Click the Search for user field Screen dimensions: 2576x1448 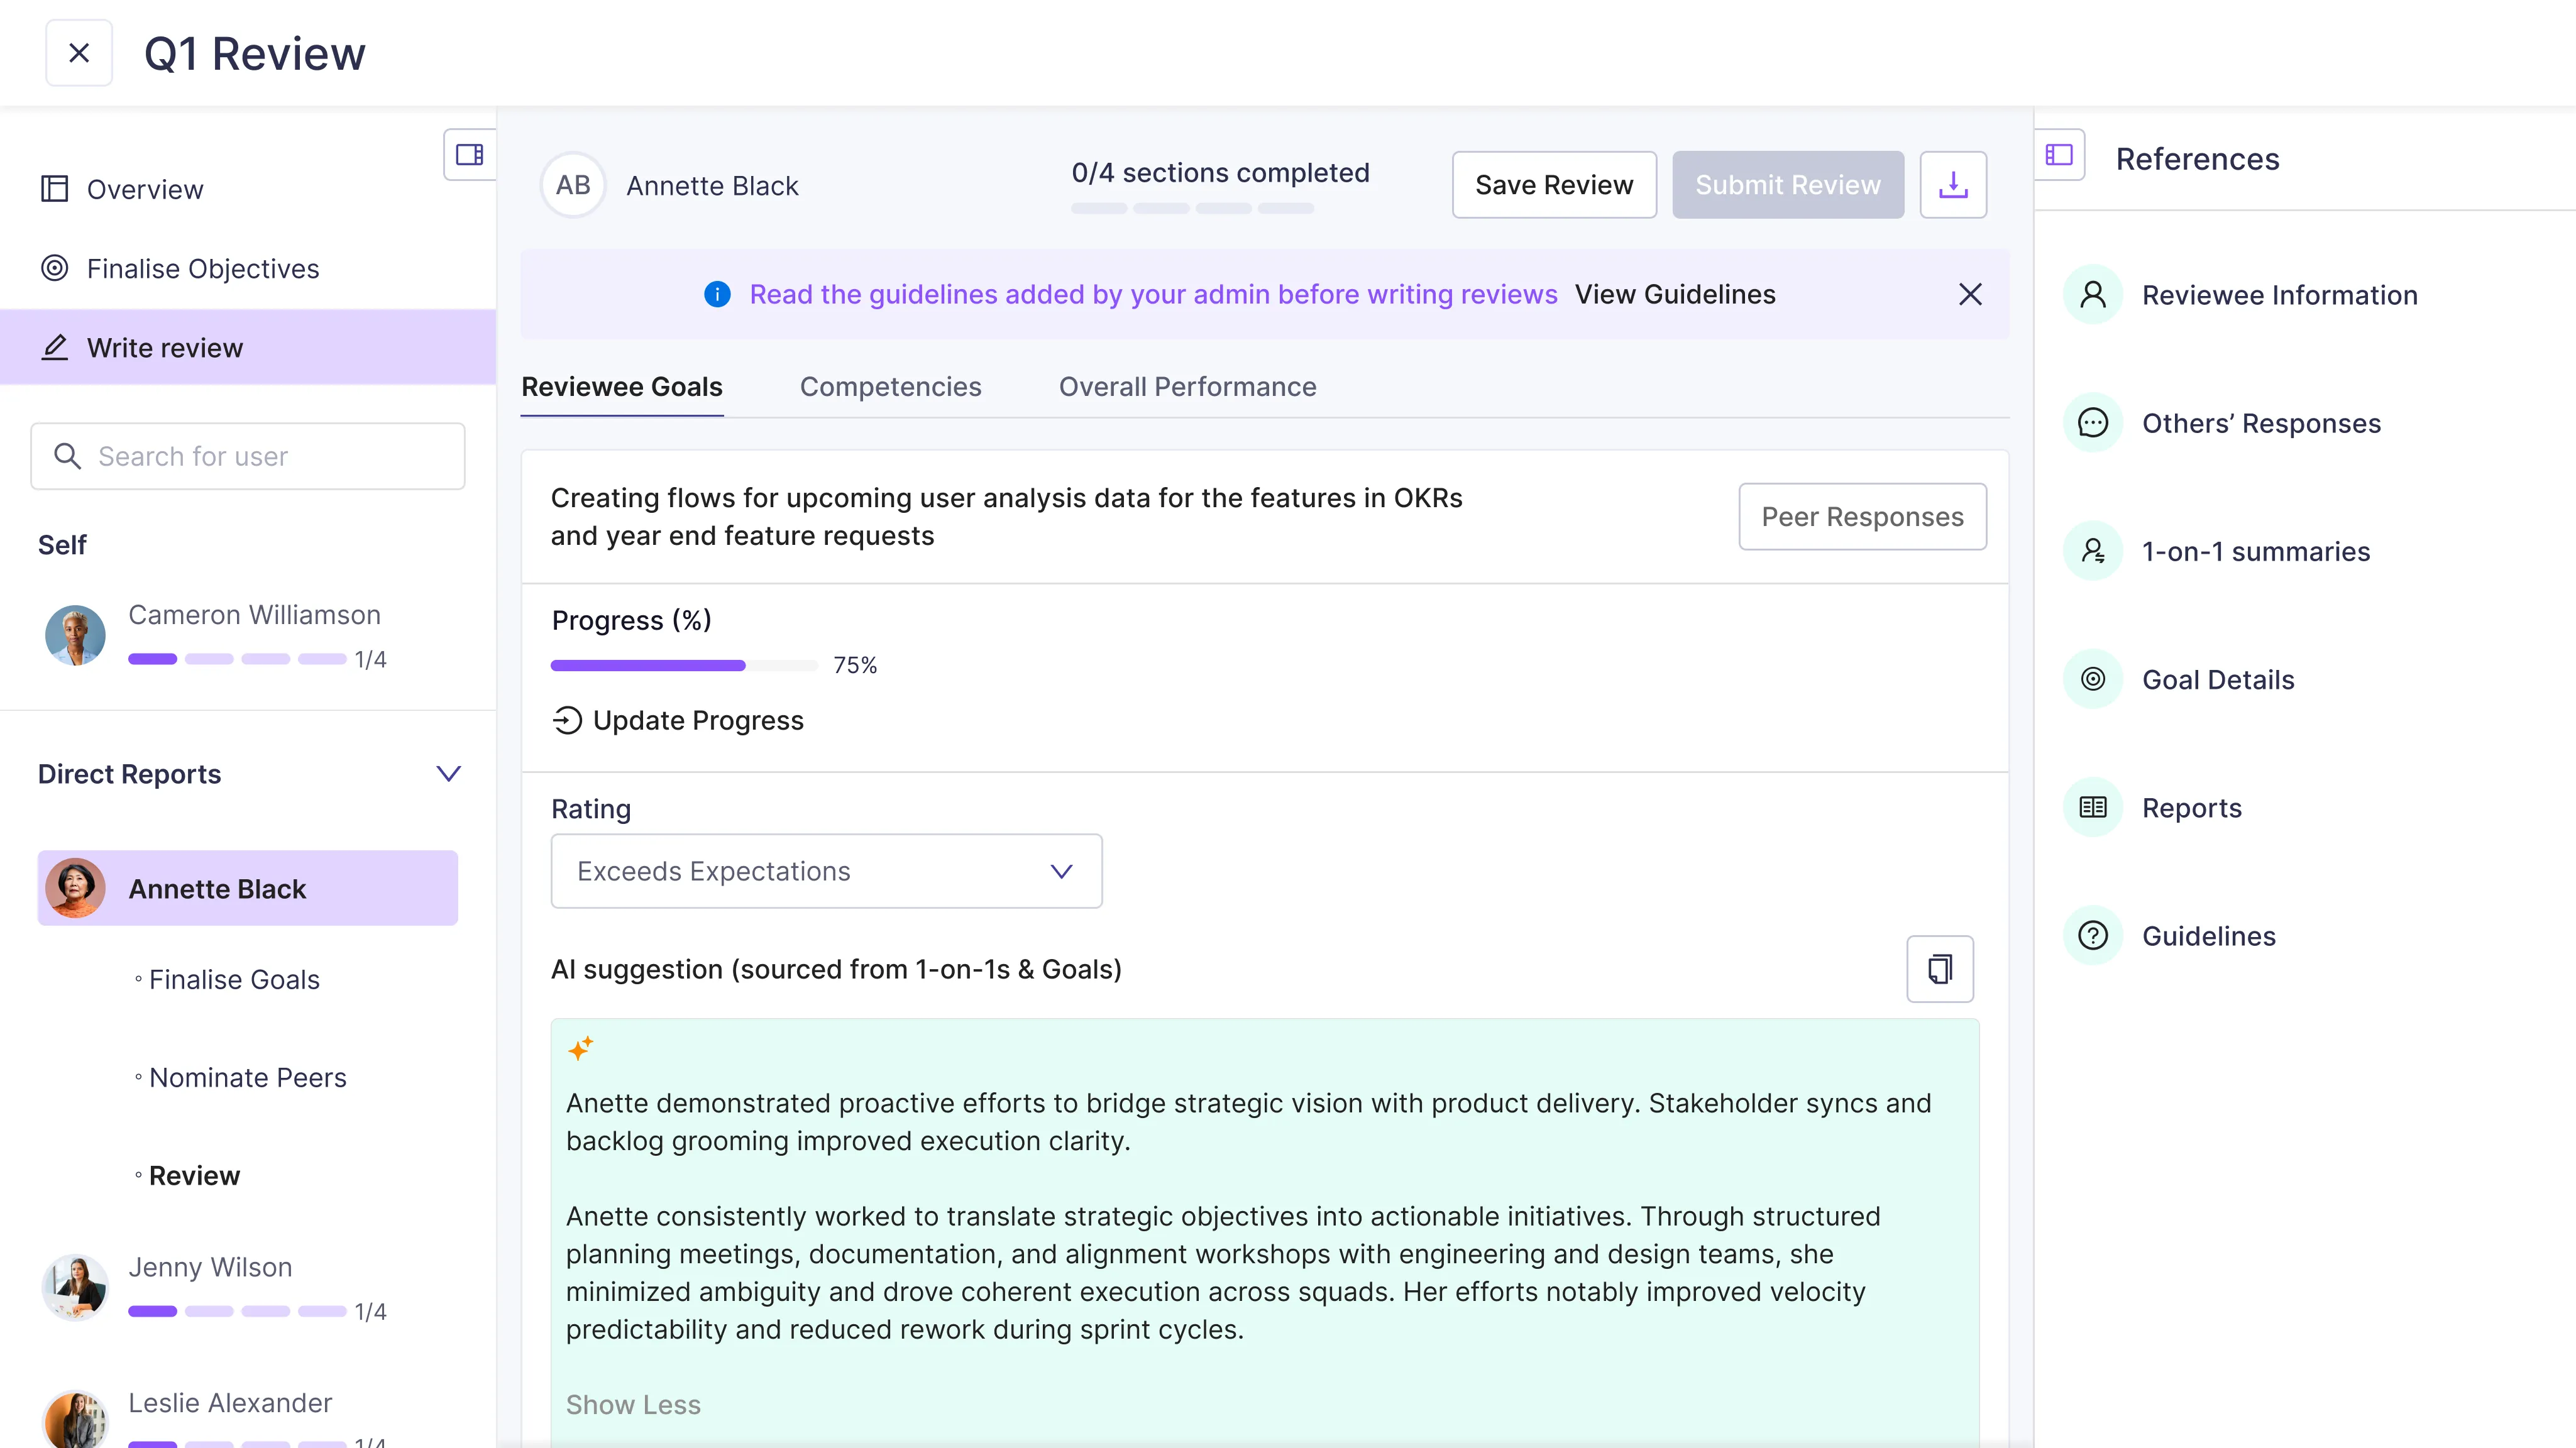tap(248, 456)
